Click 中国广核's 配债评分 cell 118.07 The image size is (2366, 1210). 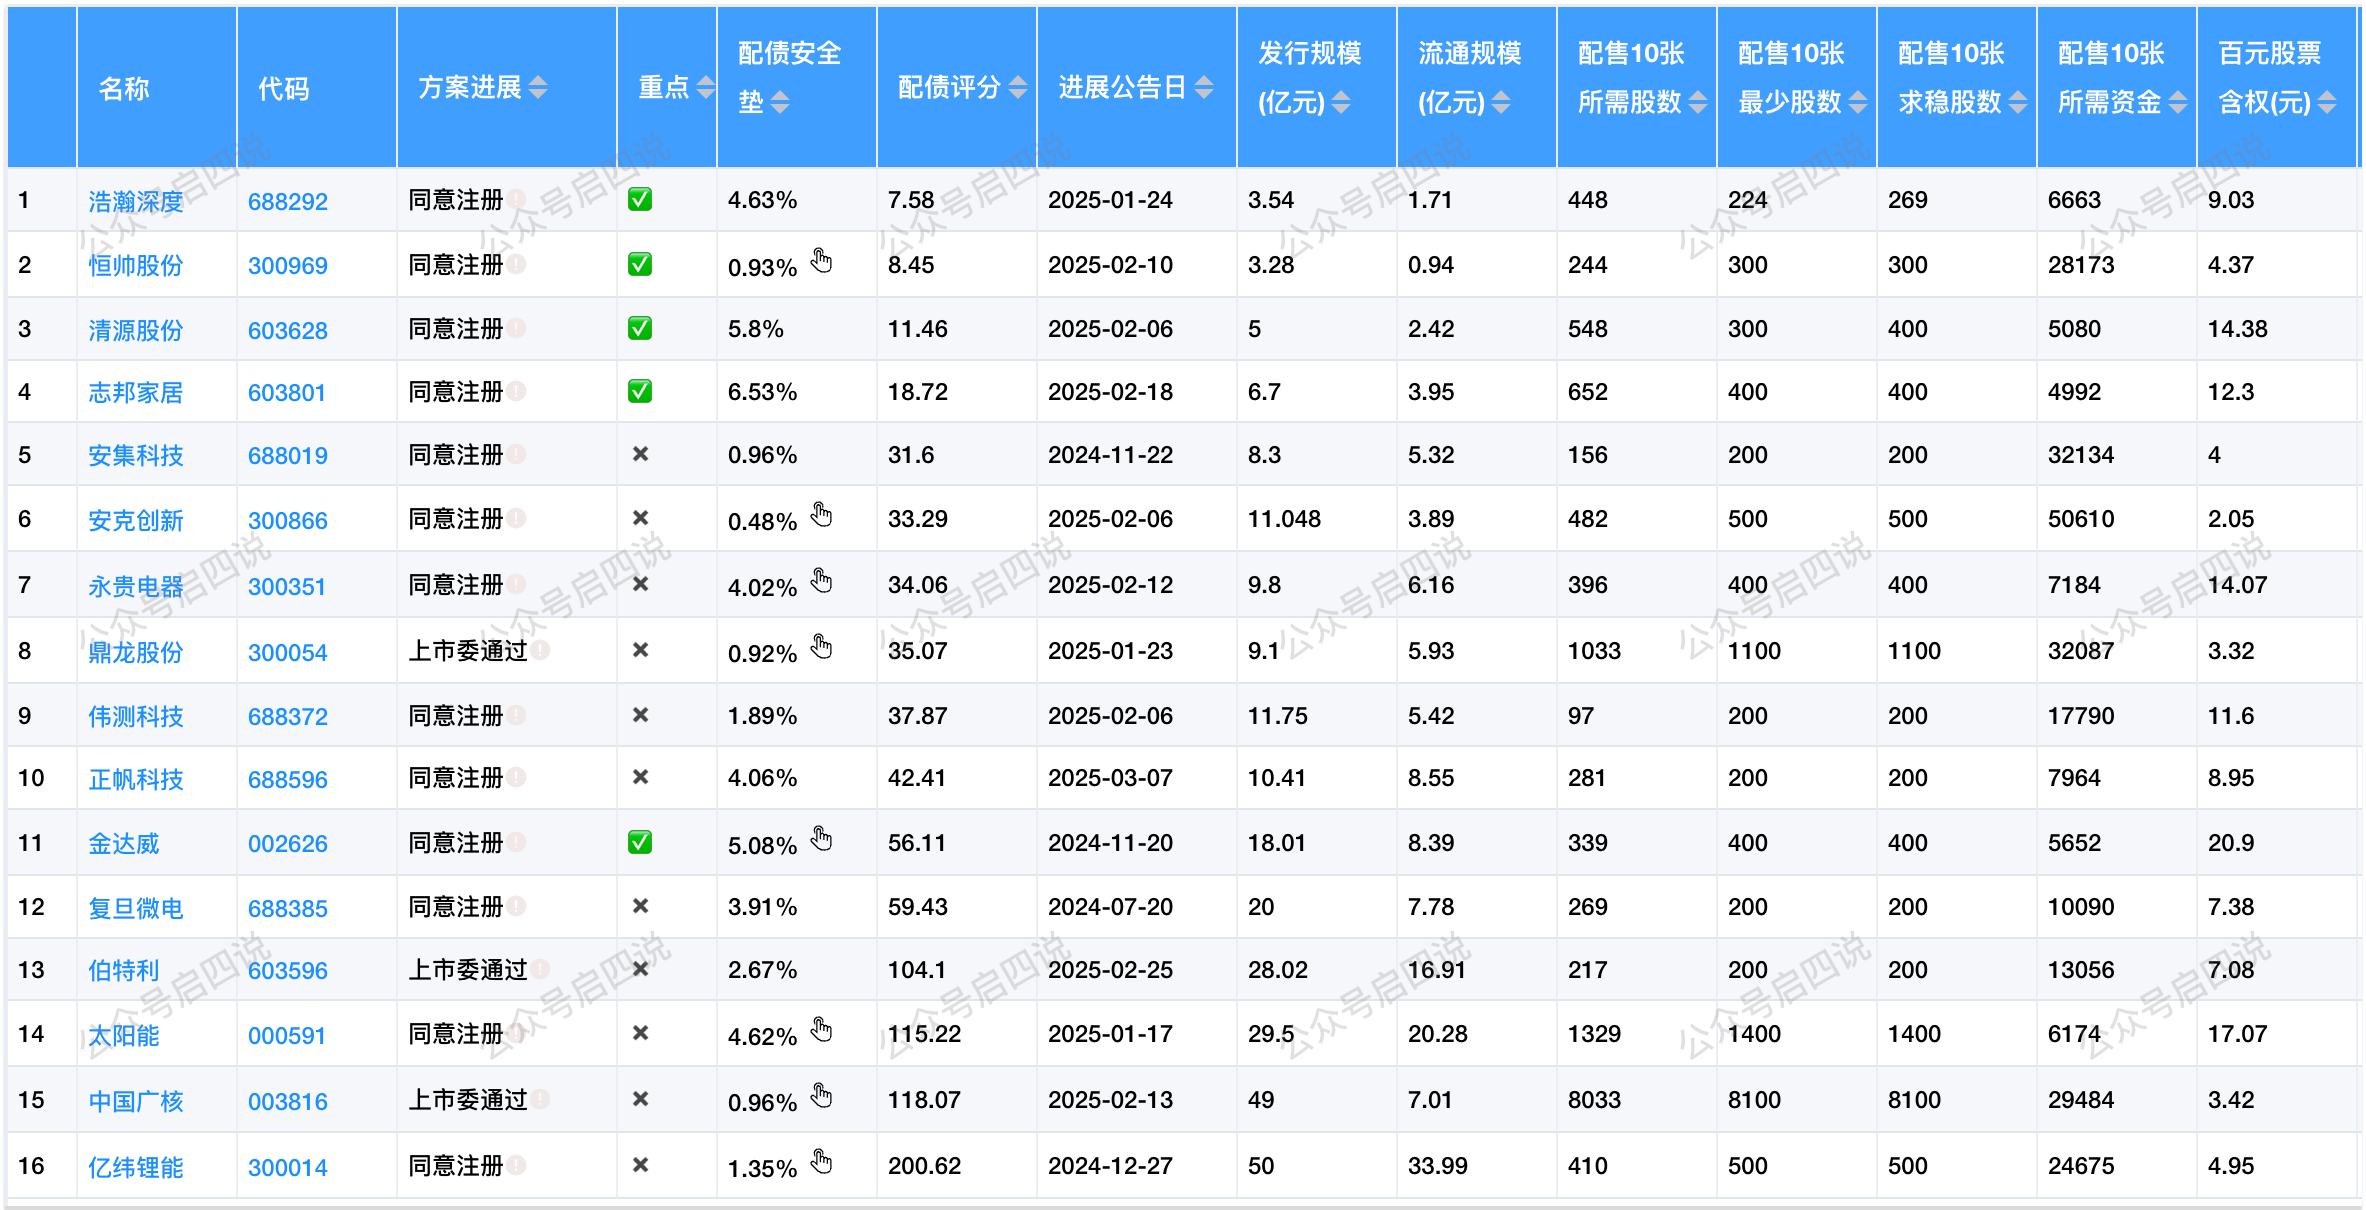[923, 1100]
